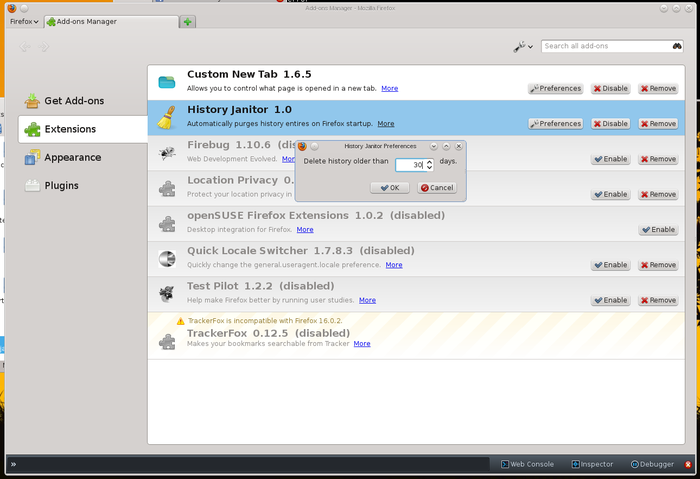Open the Firefox application menu
The height and width of the screenshot is (479, 700).
click(x=24, y=21)
